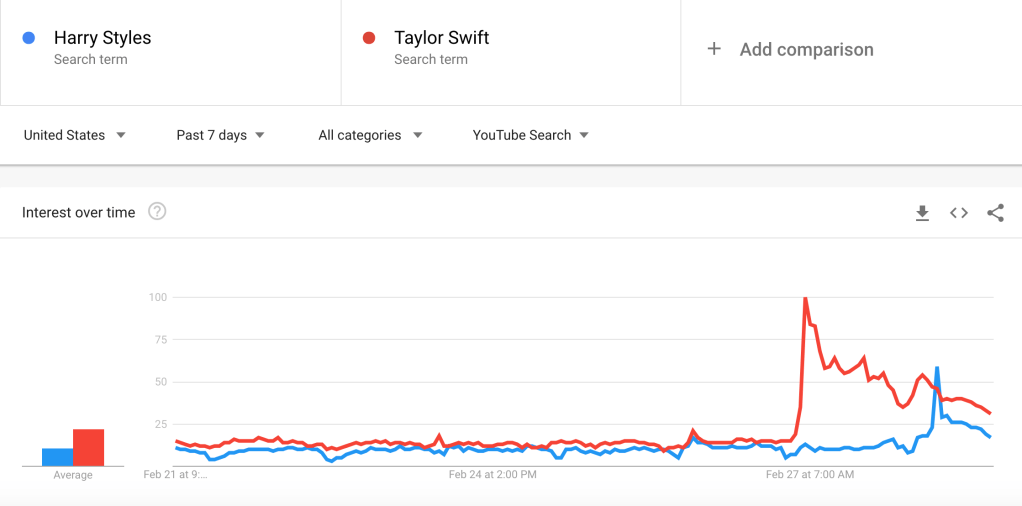Download the Interest over time data
Screen dimensions: 1022x506
[x=922, y=212]
